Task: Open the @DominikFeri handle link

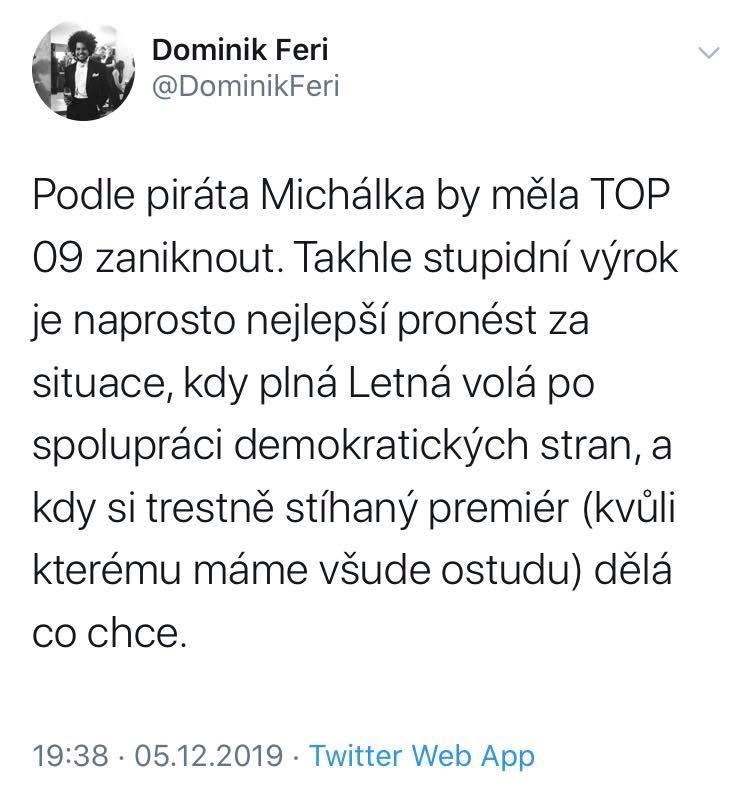Action: point(244,88)
